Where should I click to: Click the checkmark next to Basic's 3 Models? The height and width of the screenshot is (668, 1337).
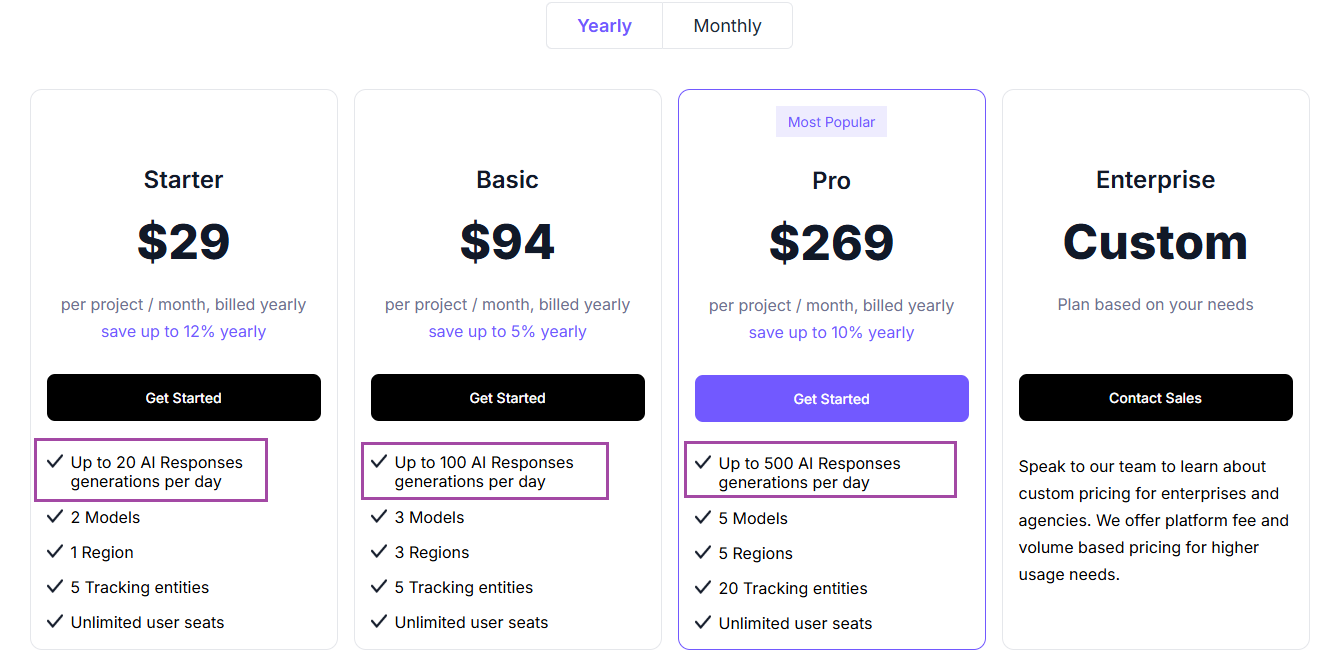pyautogui.click(x=379, y=517)
